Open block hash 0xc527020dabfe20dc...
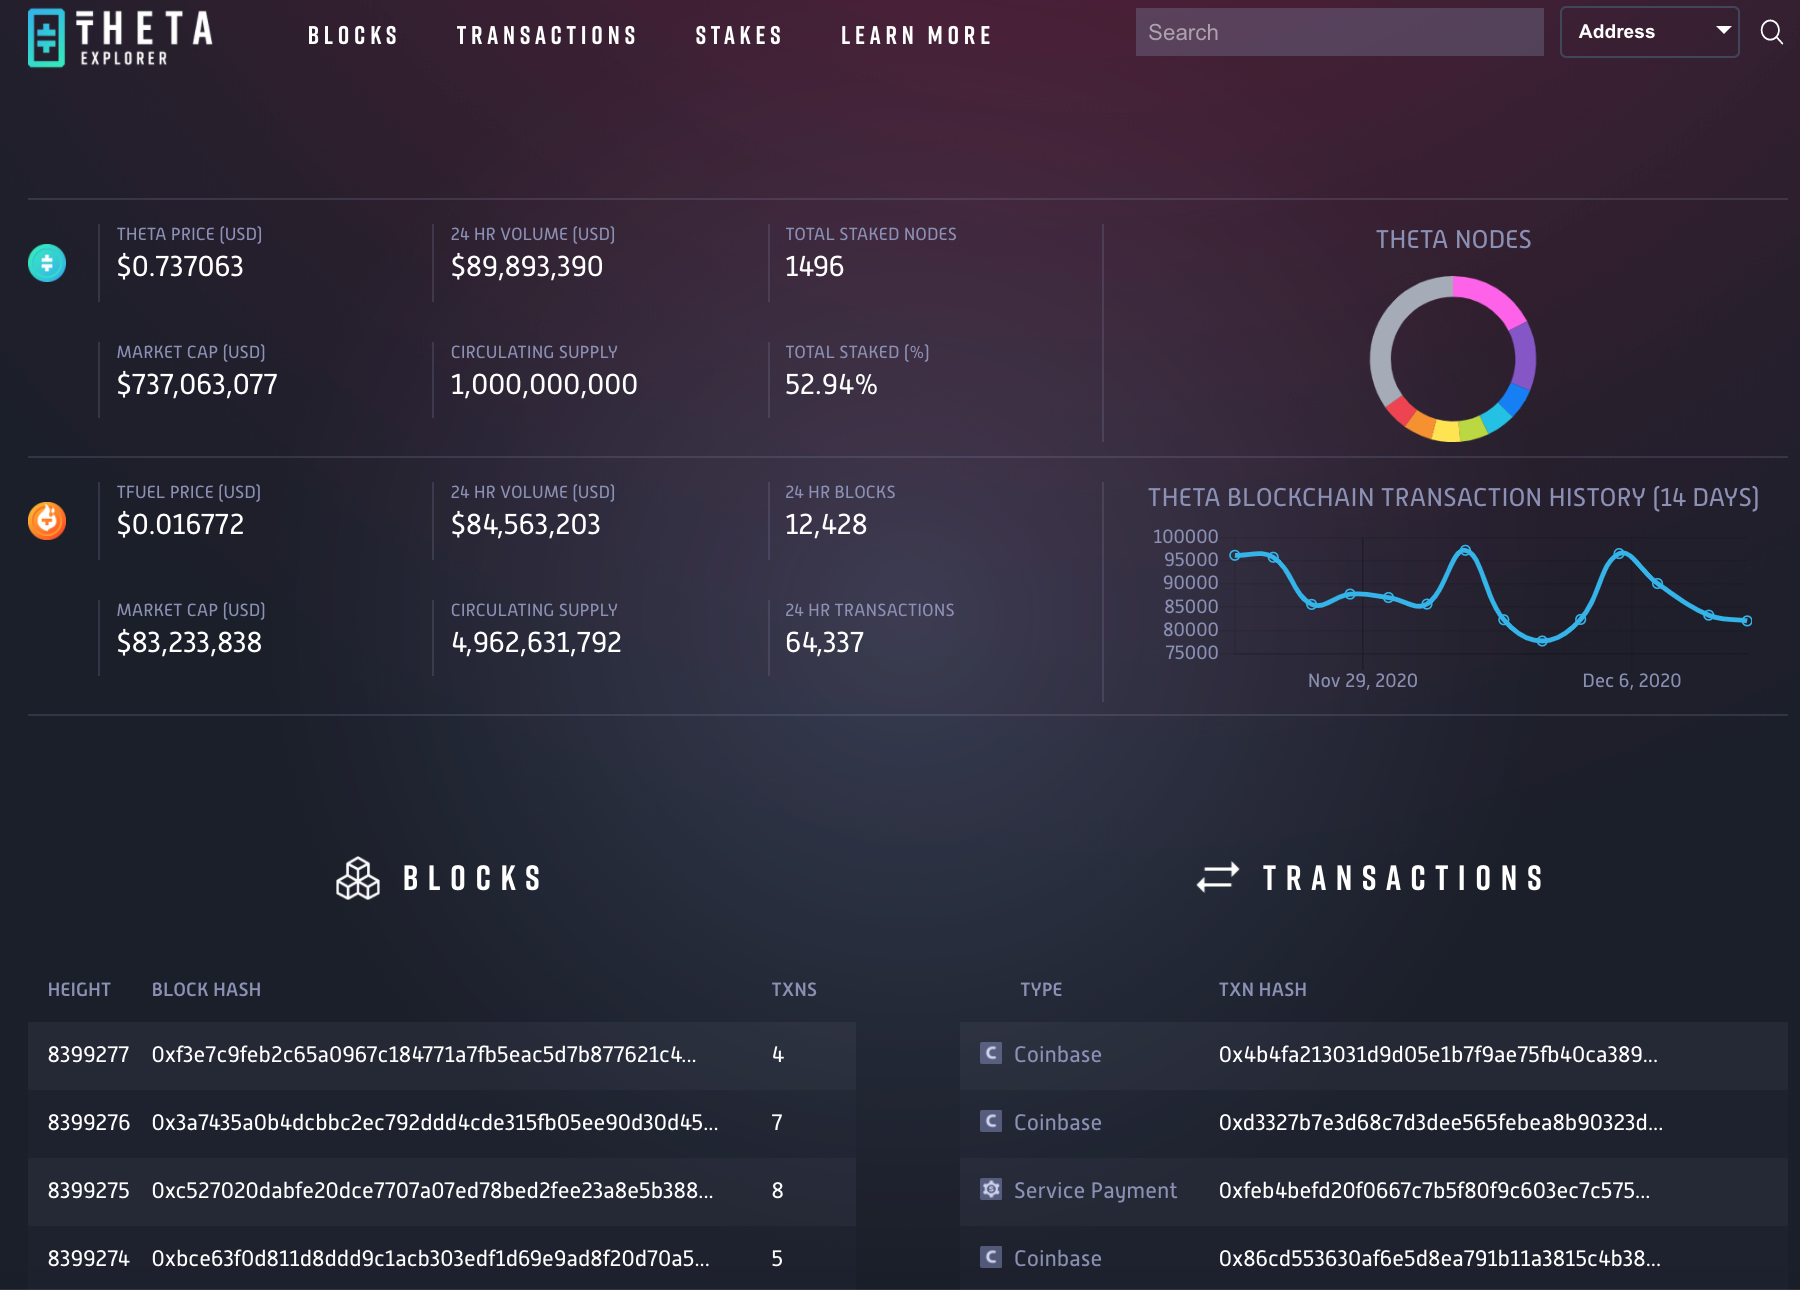 click(433, 1191)
